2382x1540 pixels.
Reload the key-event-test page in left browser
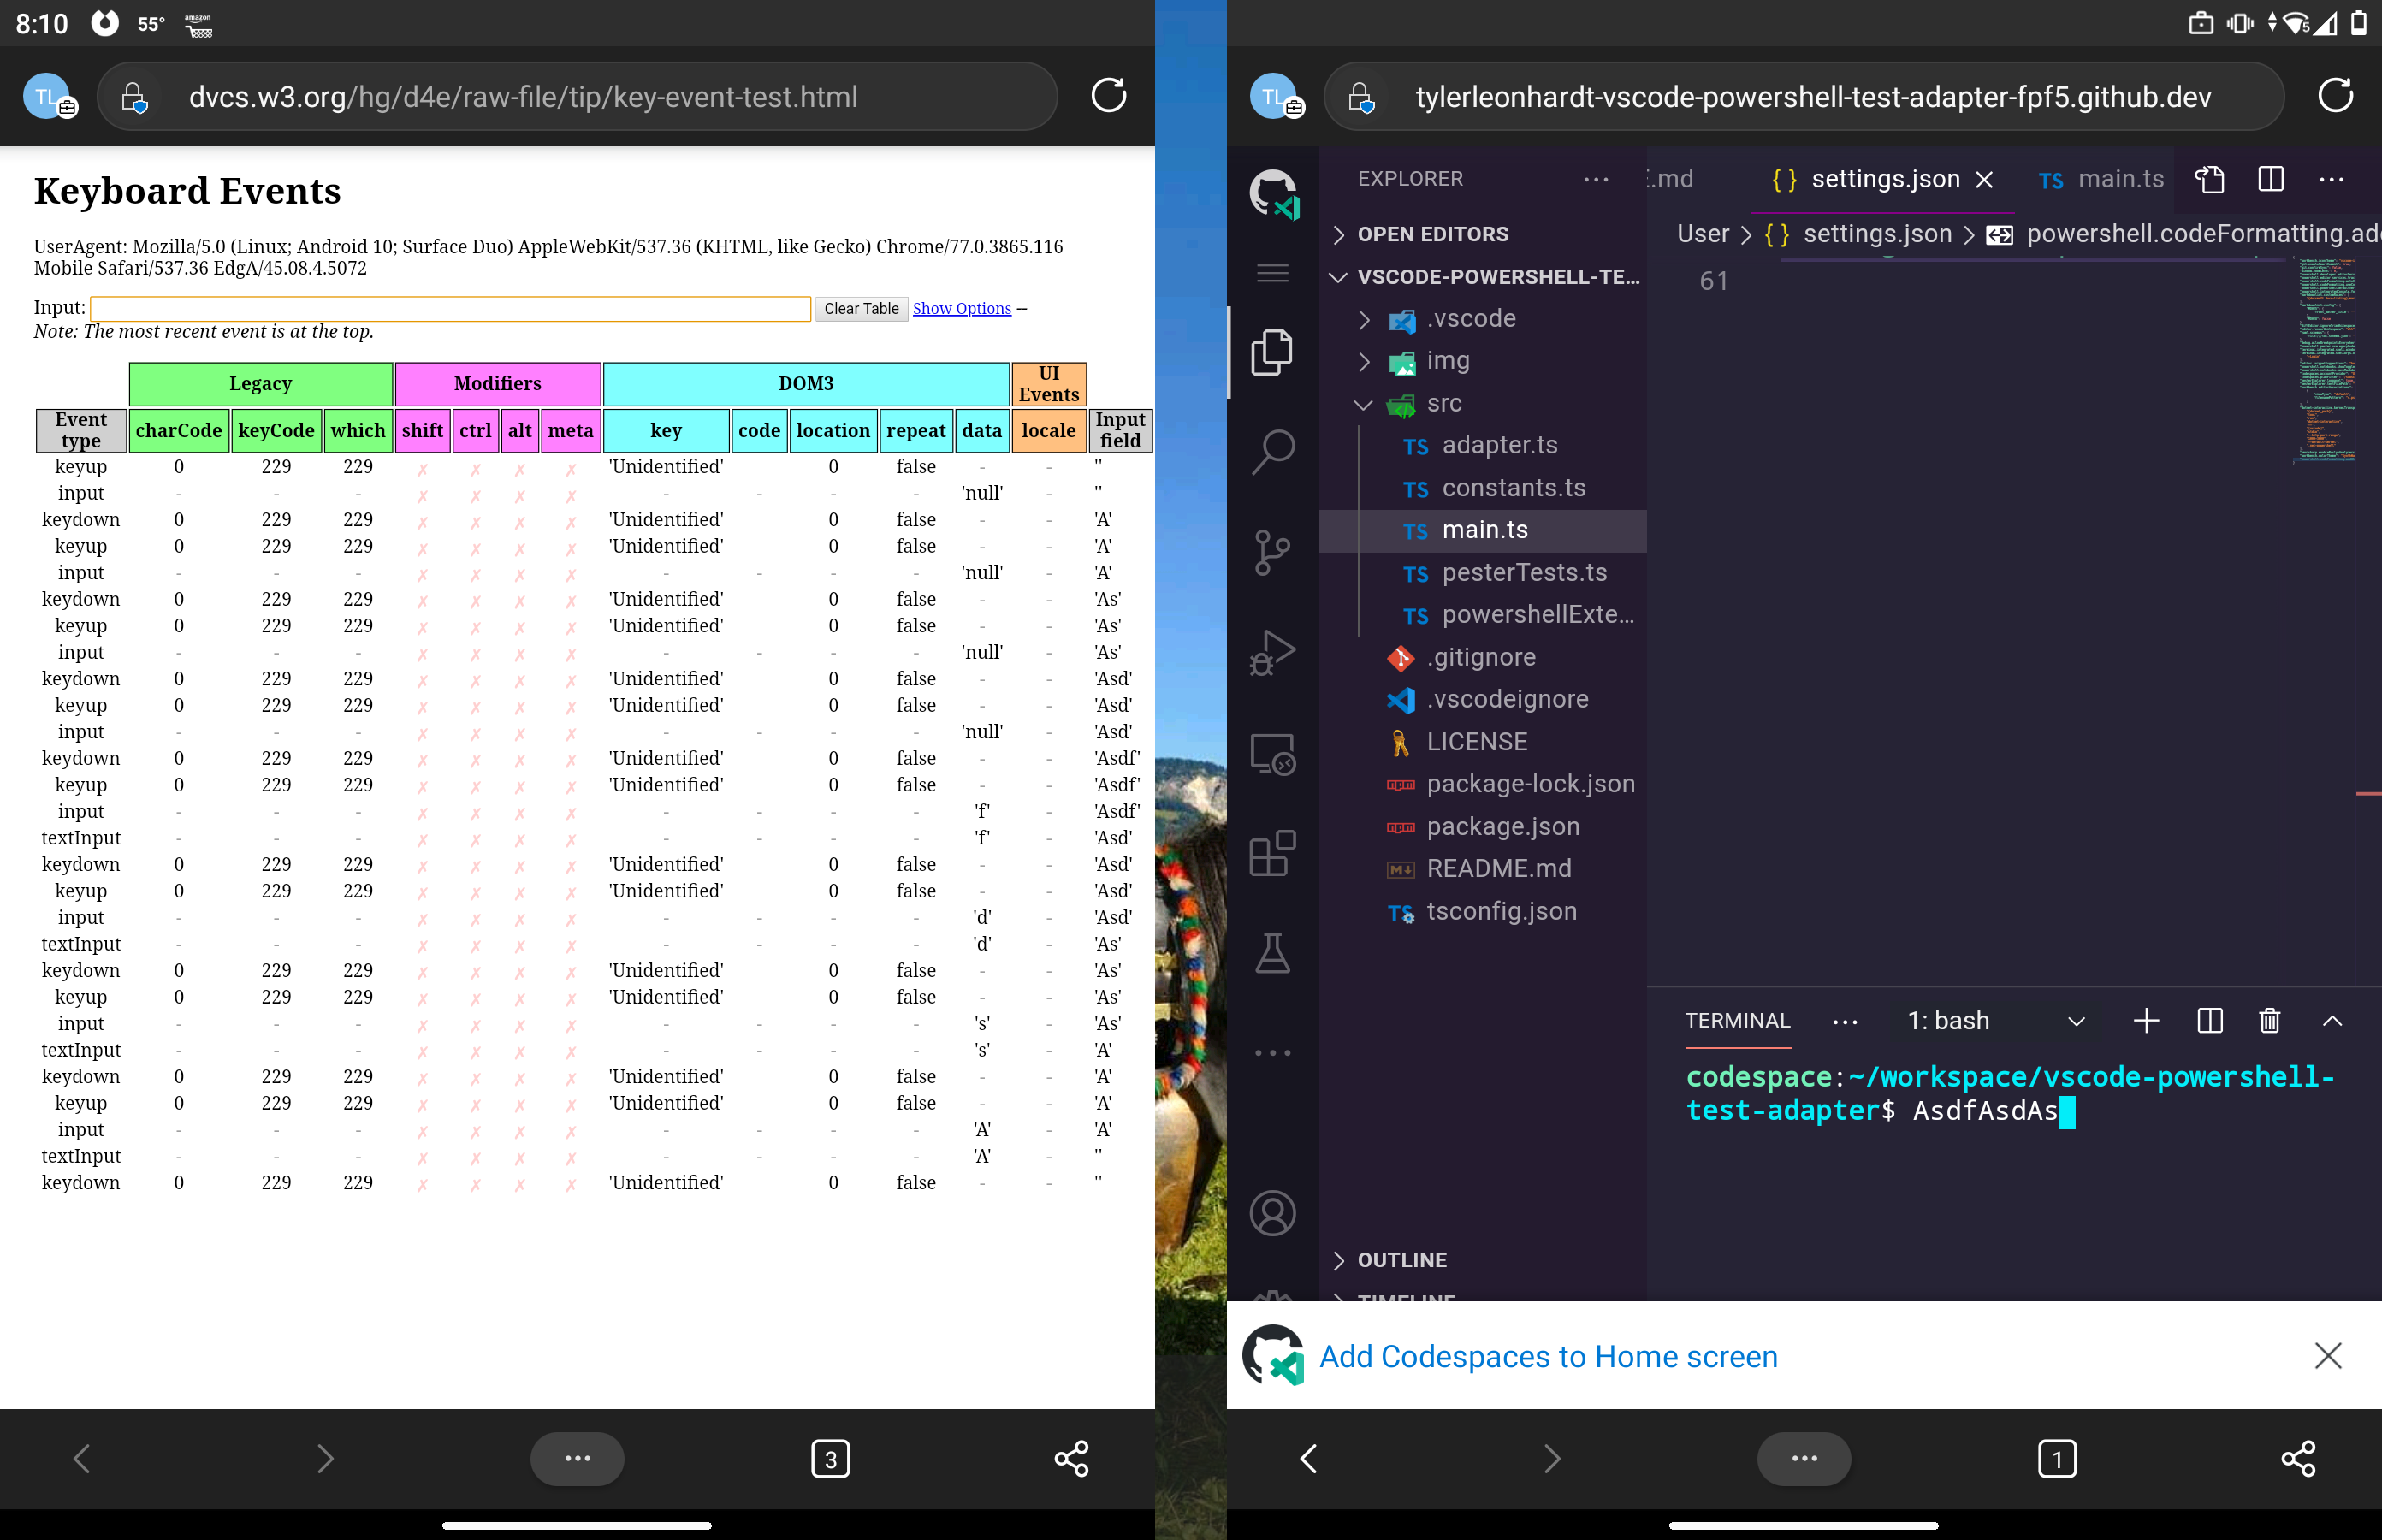point(1108,96)
